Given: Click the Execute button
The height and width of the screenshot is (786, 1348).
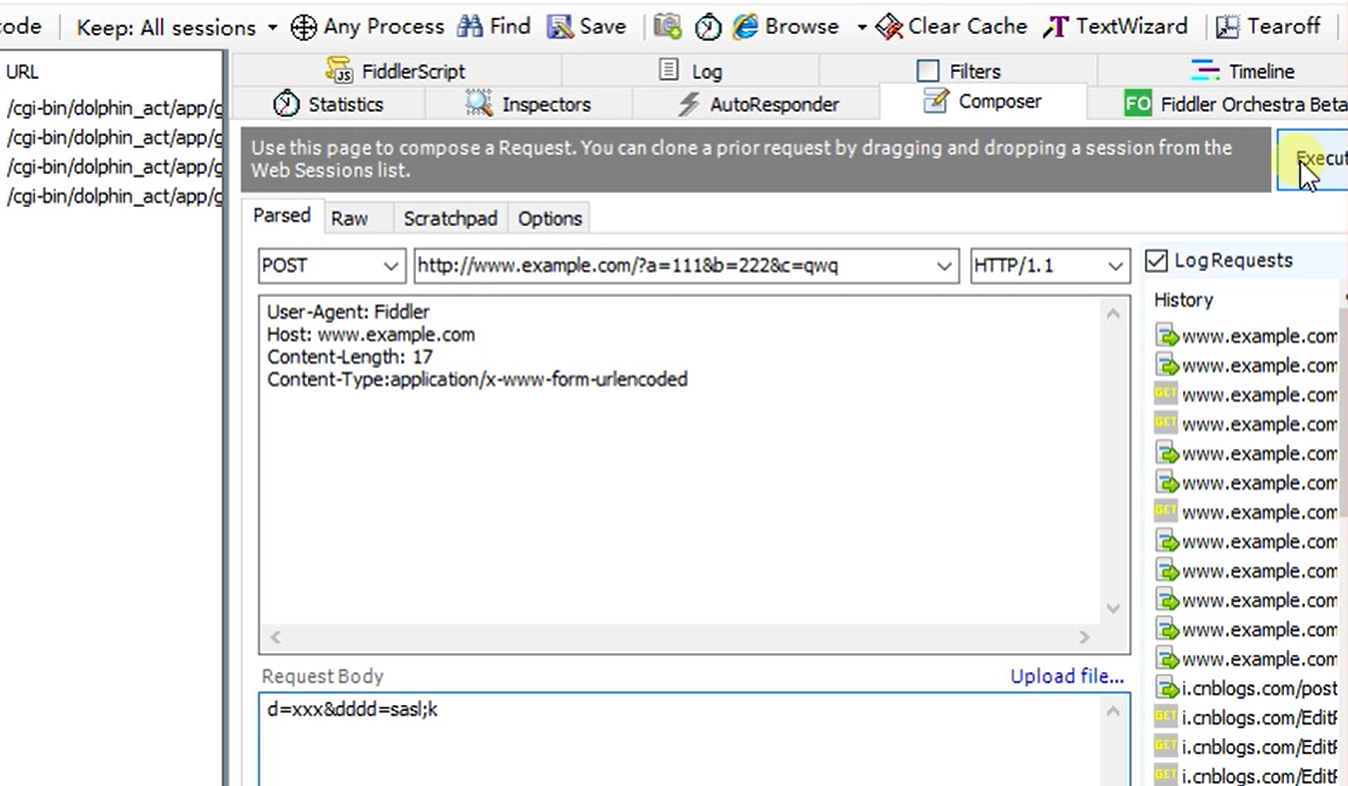Looking at the screenshot, I should (1314, 159).
